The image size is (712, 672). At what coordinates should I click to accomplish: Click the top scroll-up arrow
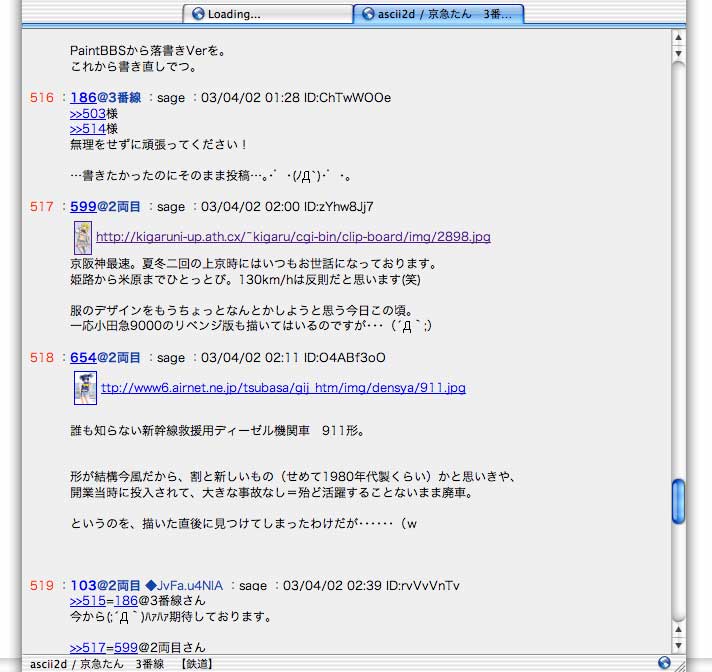click(678, 37)
